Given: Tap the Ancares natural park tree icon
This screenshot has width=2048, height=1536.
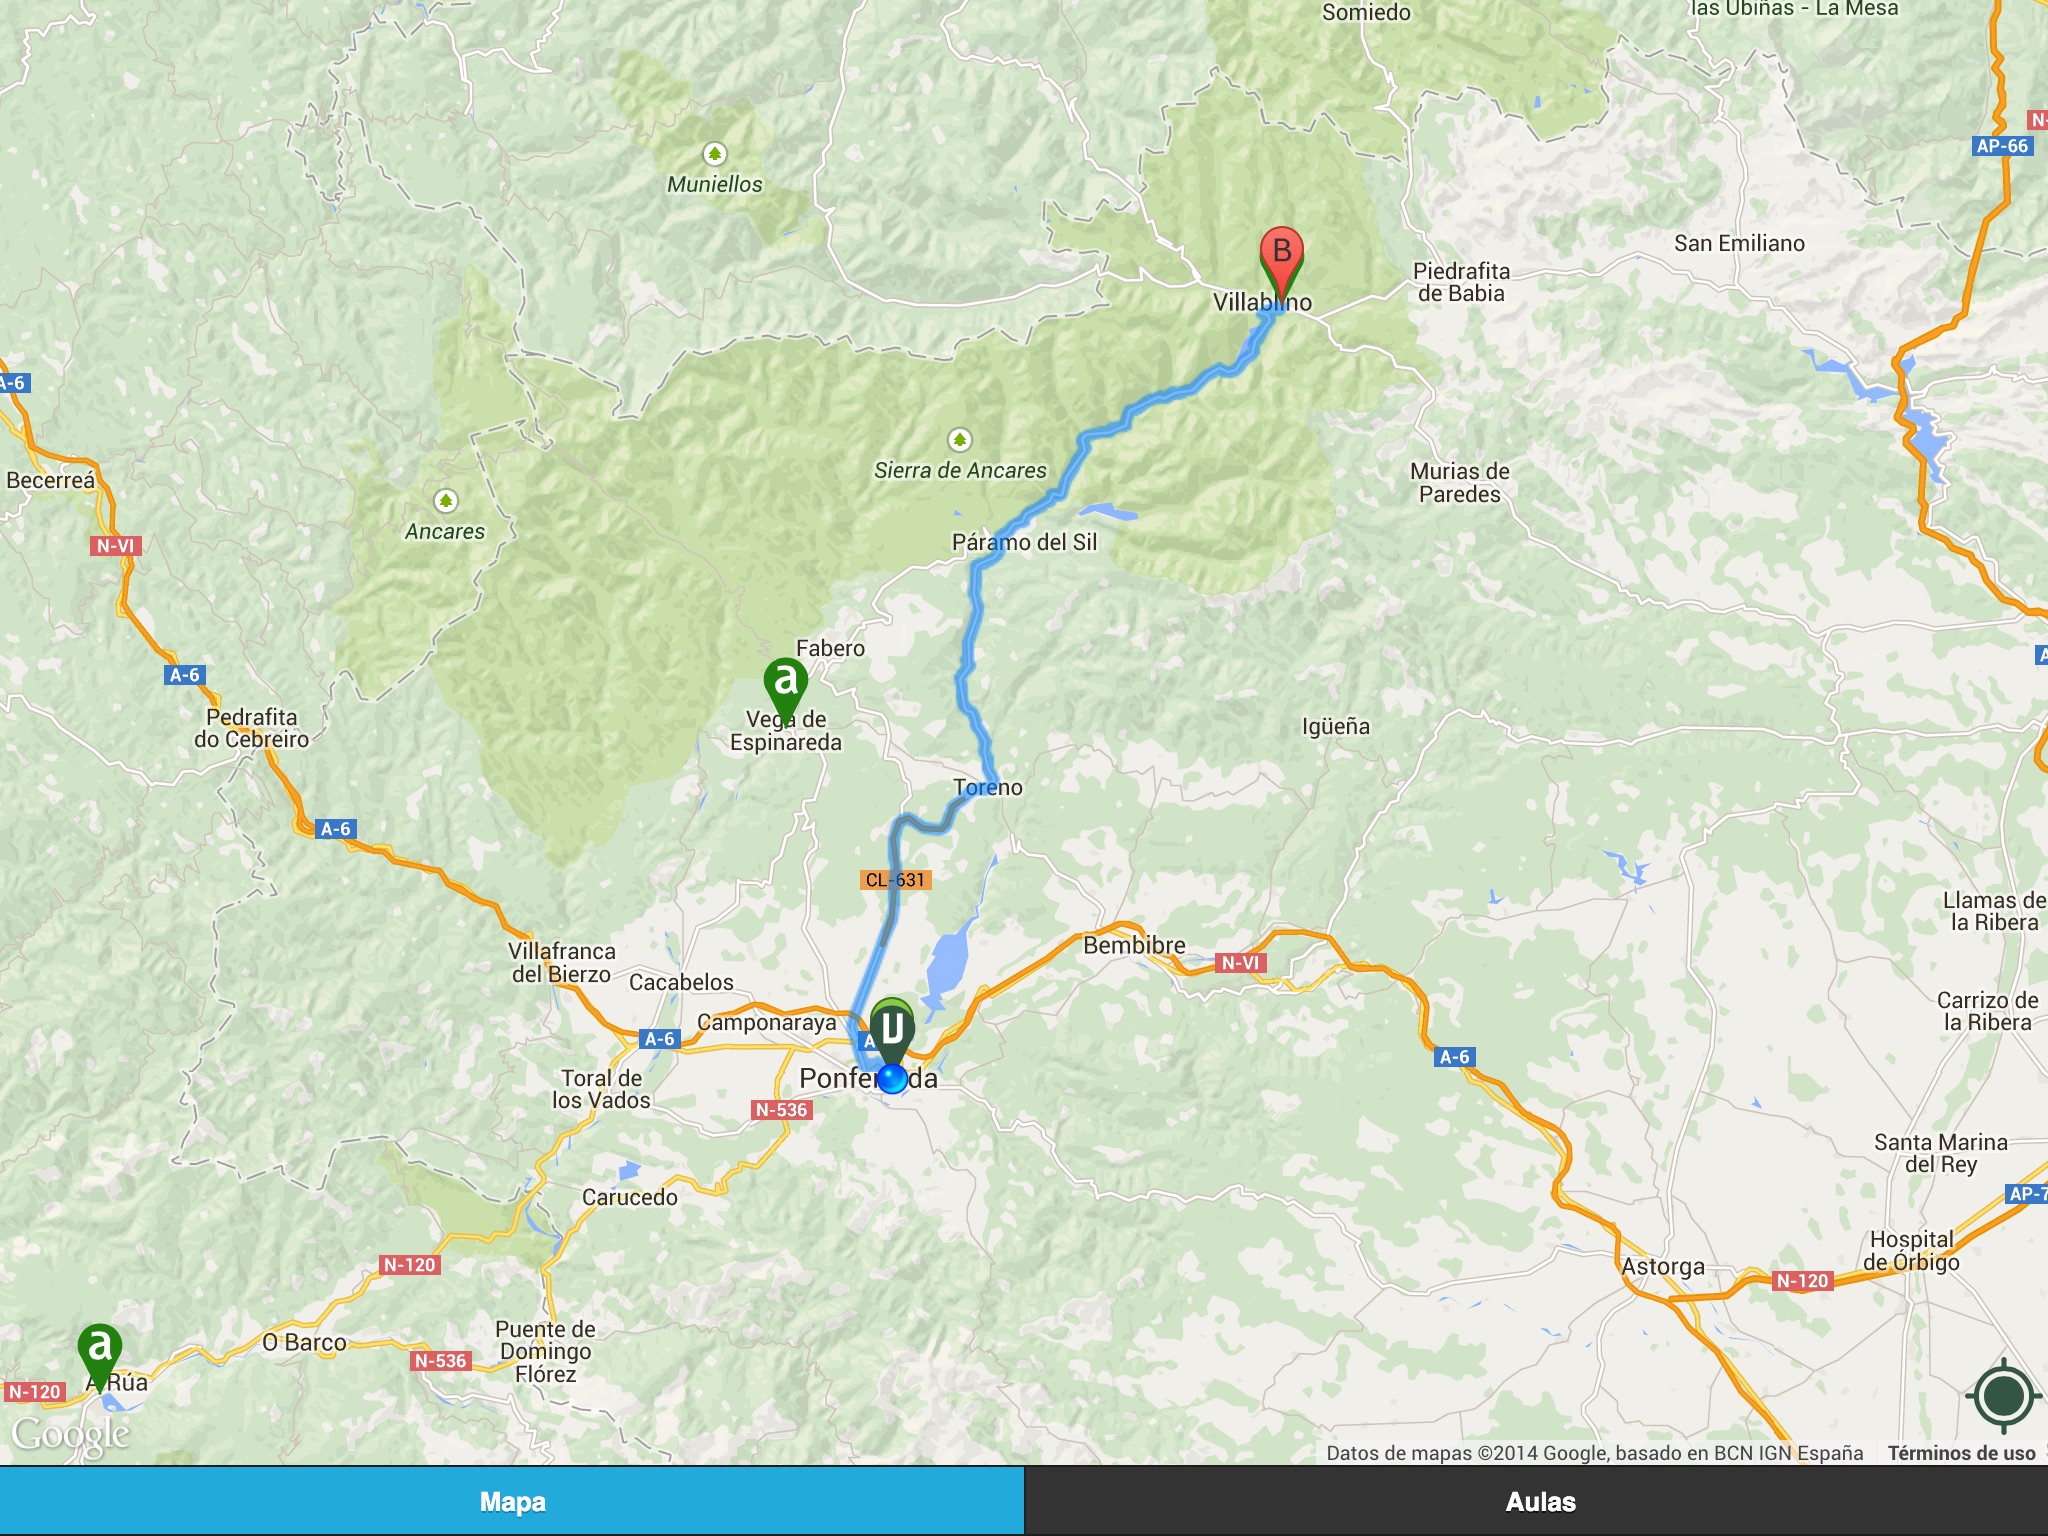Looking at the screenshot, I should (x=446, y=500).
